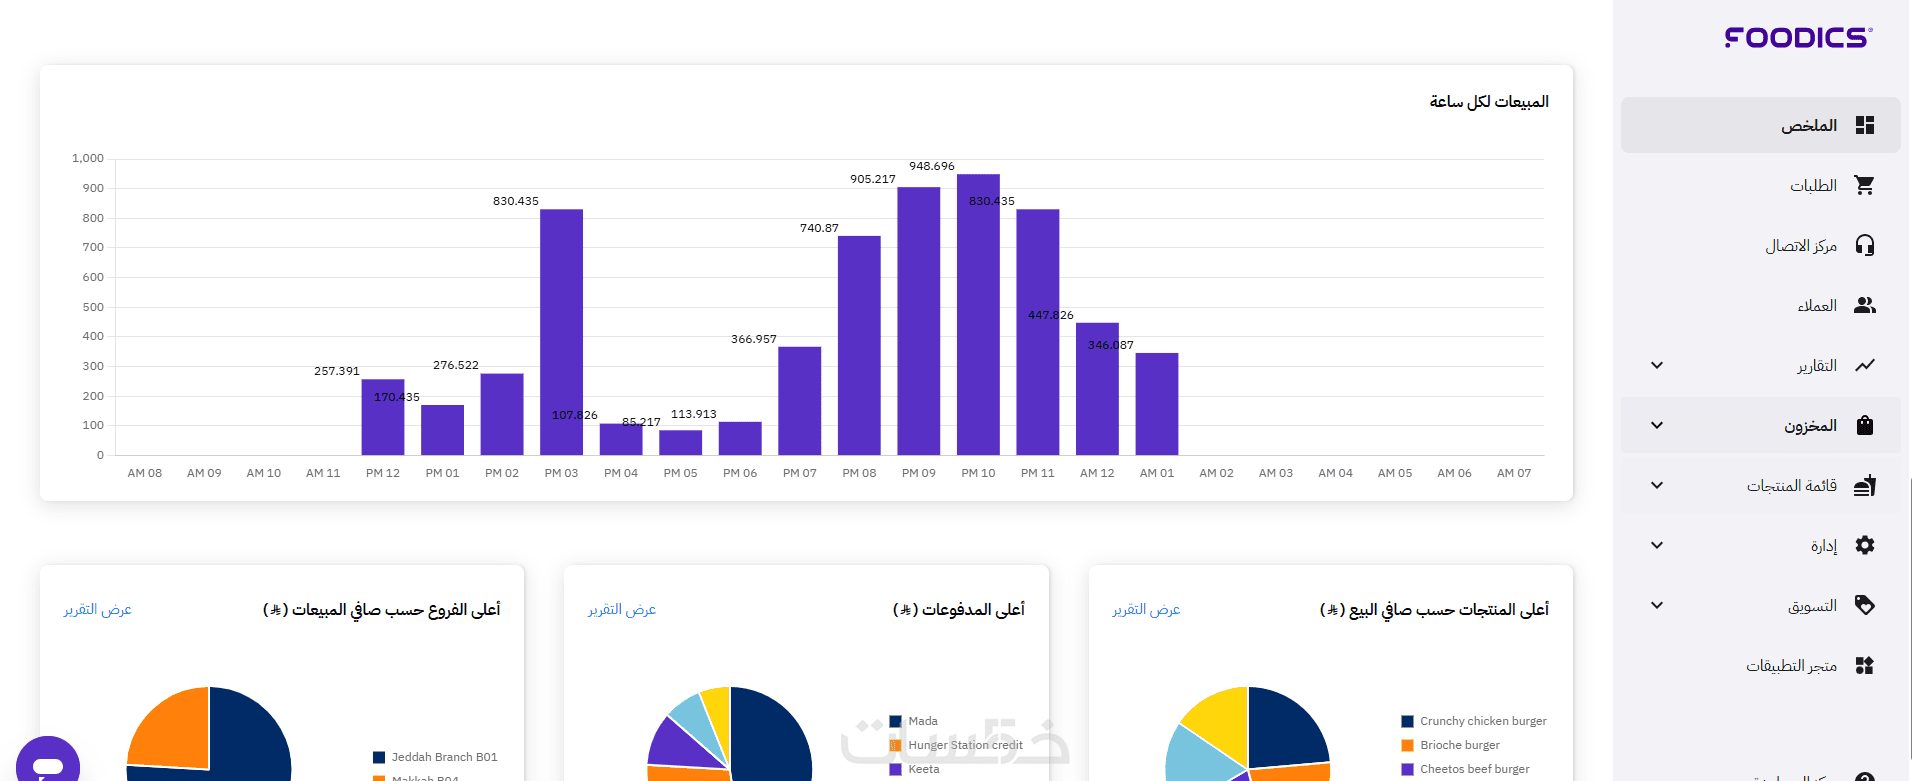The width and height of the screenshot is (1912, 781).
Task: Click the apps icon for متجر التطبيقات
Action: 1864,665
